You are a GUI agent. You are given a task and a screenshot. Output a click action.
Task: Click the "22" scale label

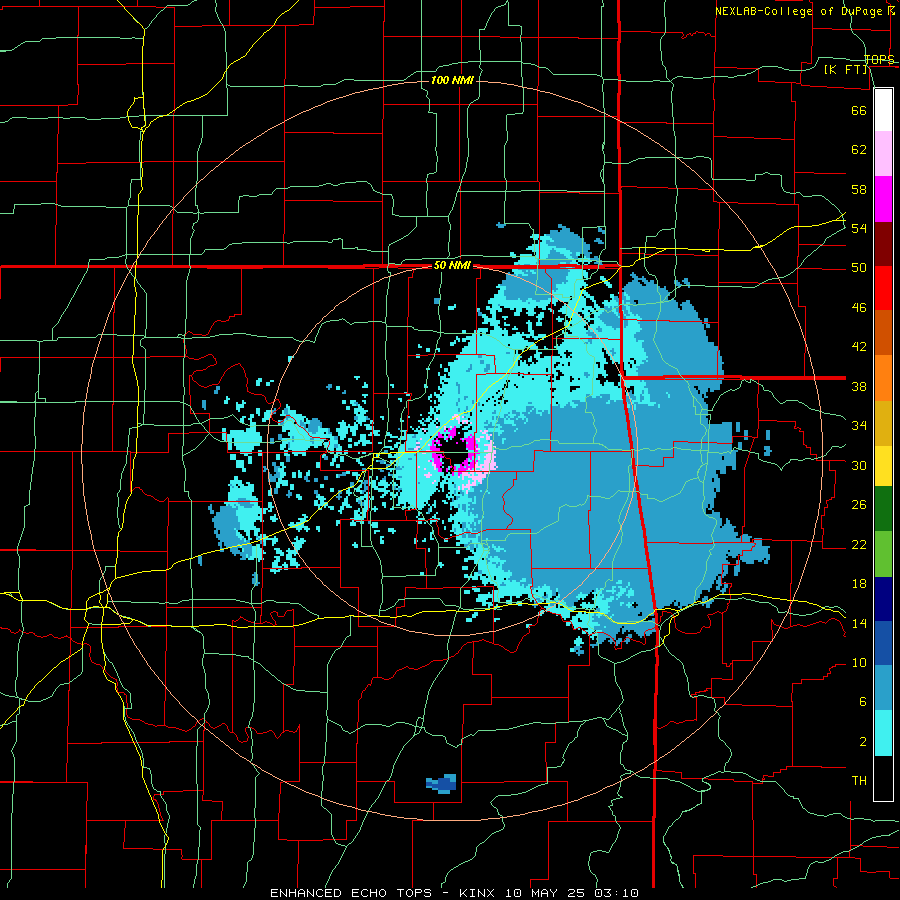pyautogui.click(x=859, y=544)
